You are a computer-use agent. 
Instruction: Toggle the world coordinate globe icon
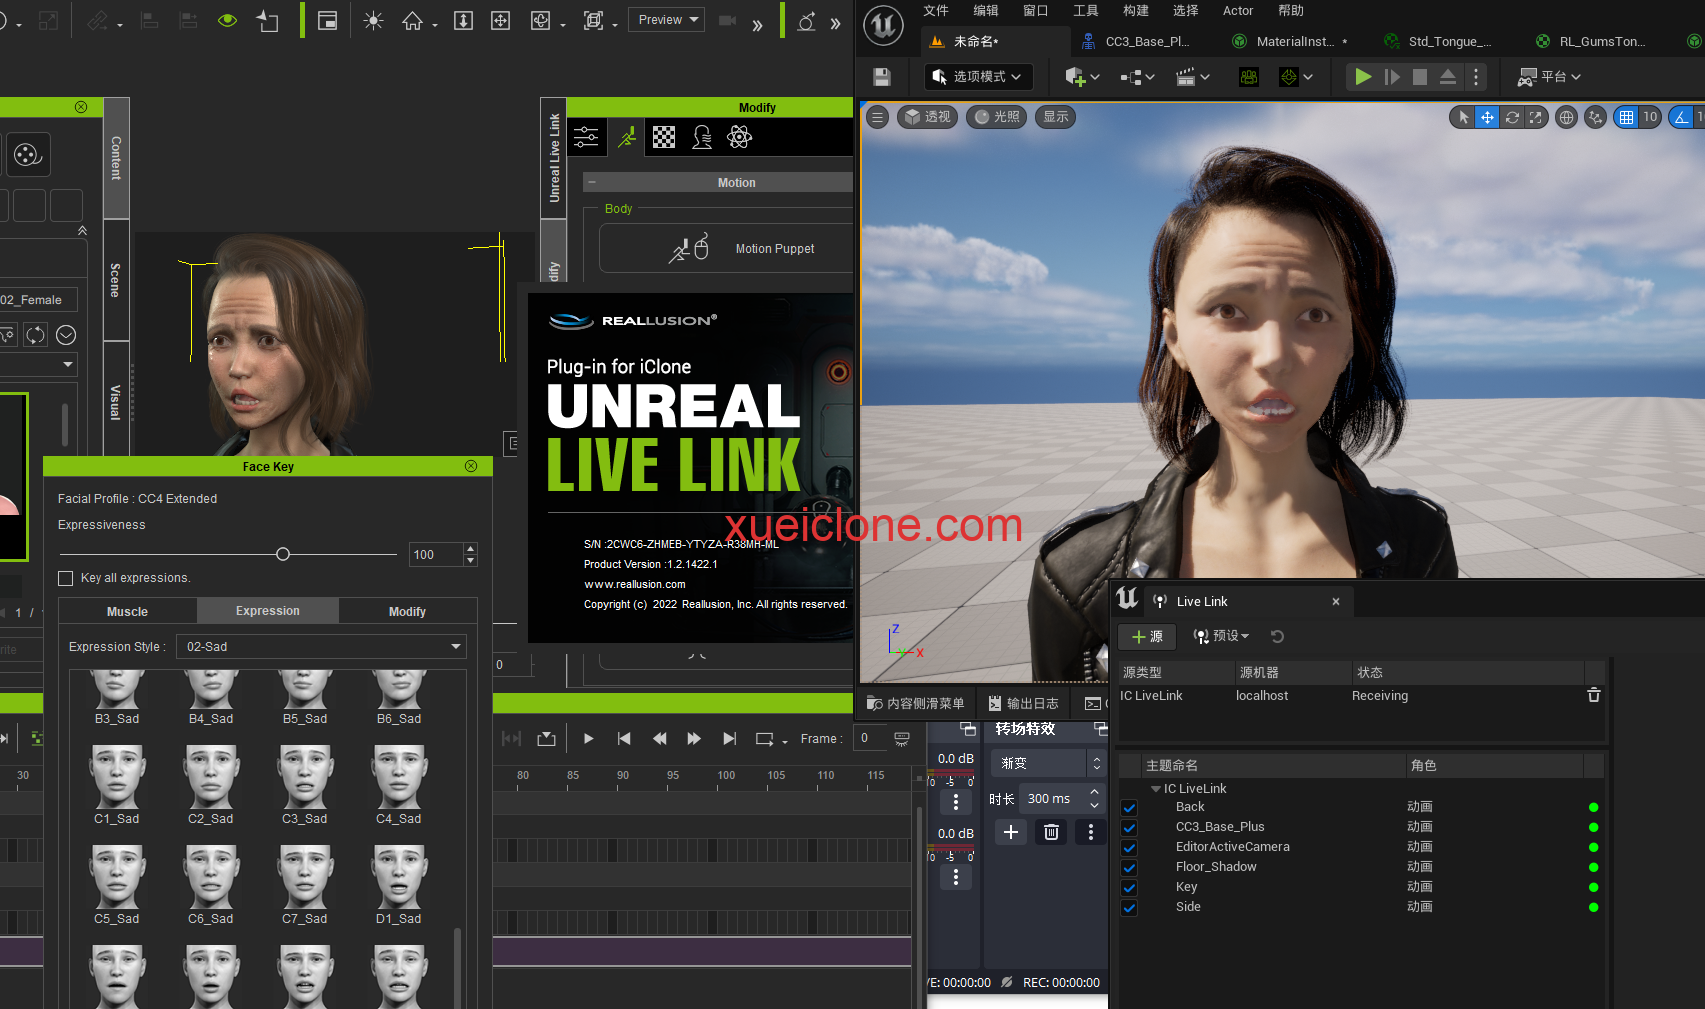1567,117
